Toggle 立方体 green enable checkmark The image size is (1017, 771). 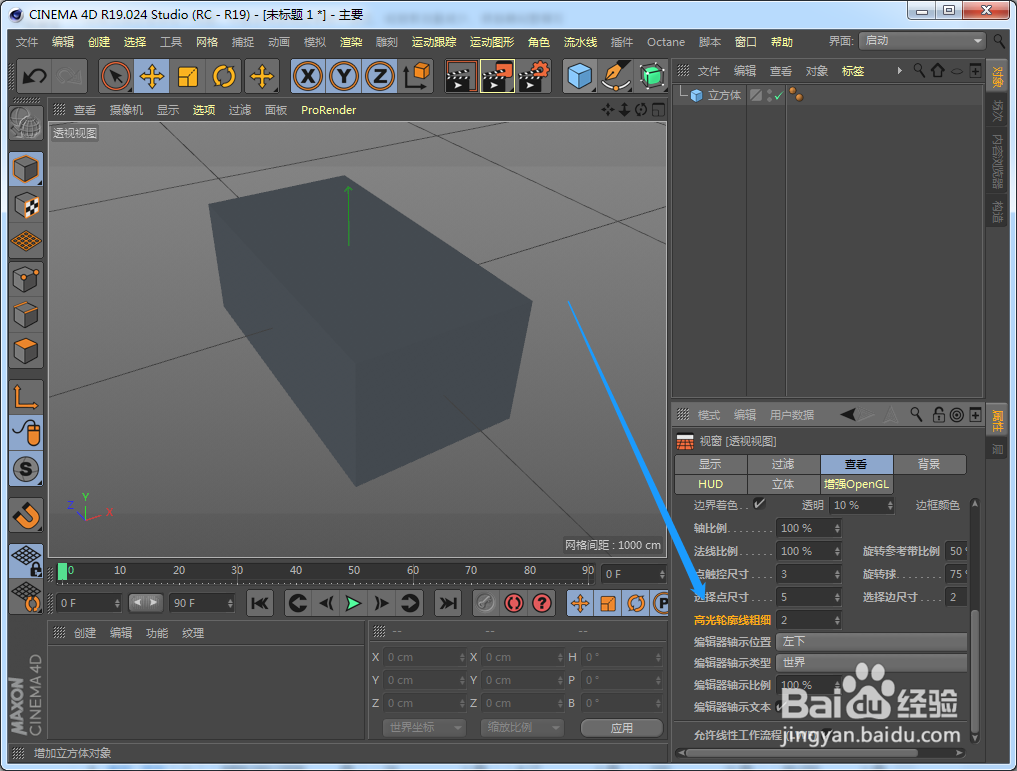778,95
